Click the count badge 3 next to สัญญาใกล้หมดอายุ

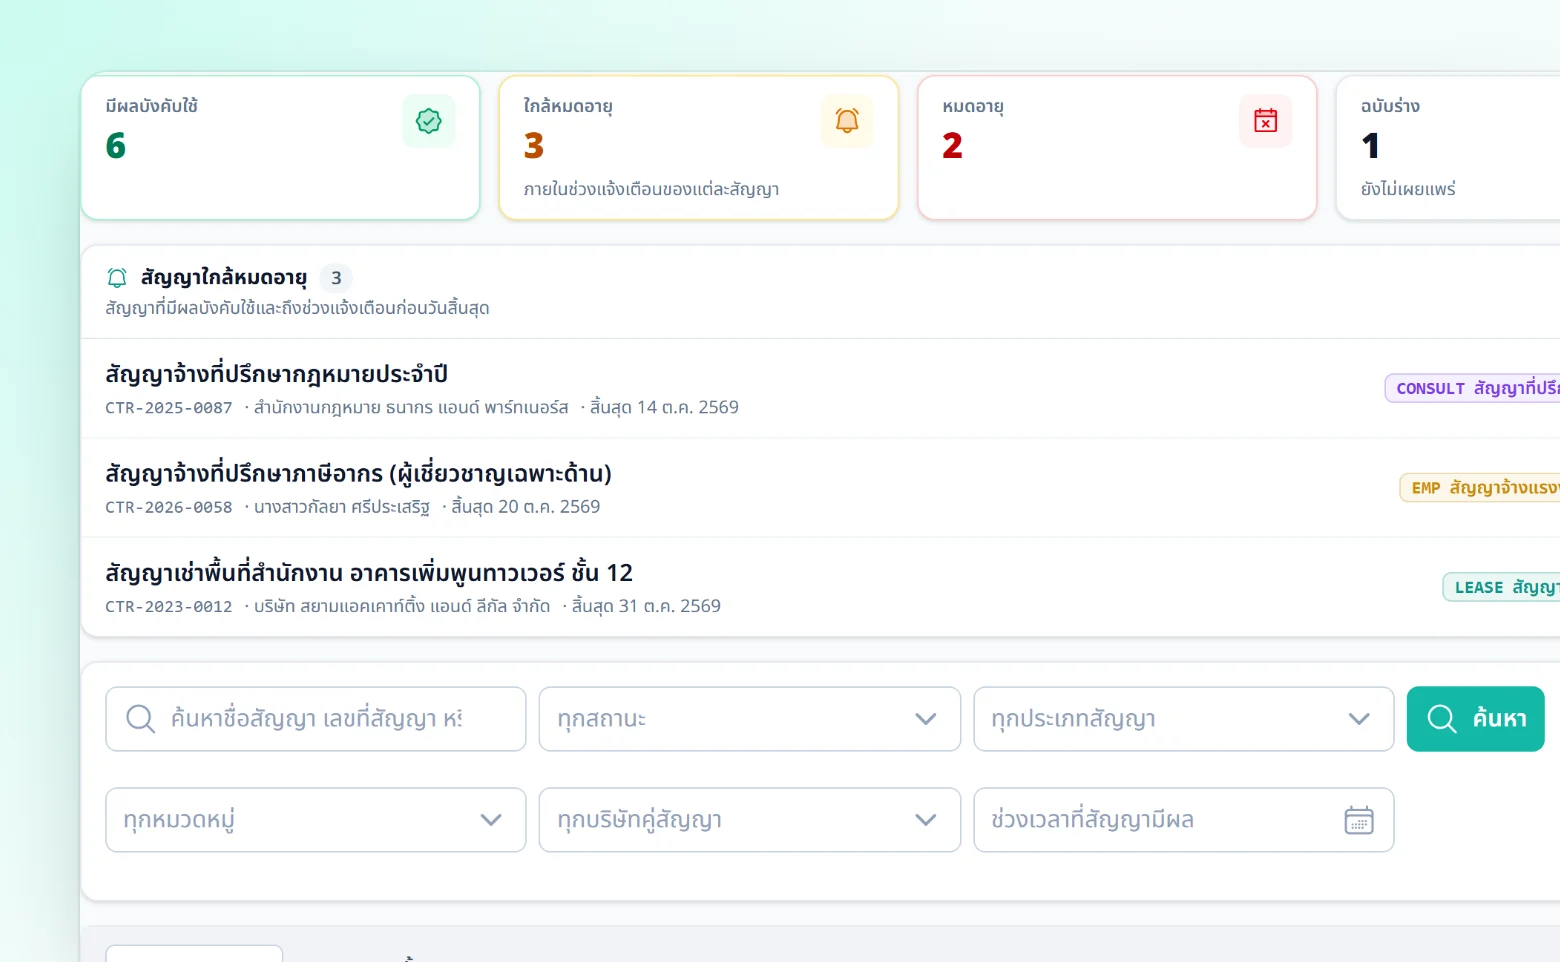tap(336, 278)
